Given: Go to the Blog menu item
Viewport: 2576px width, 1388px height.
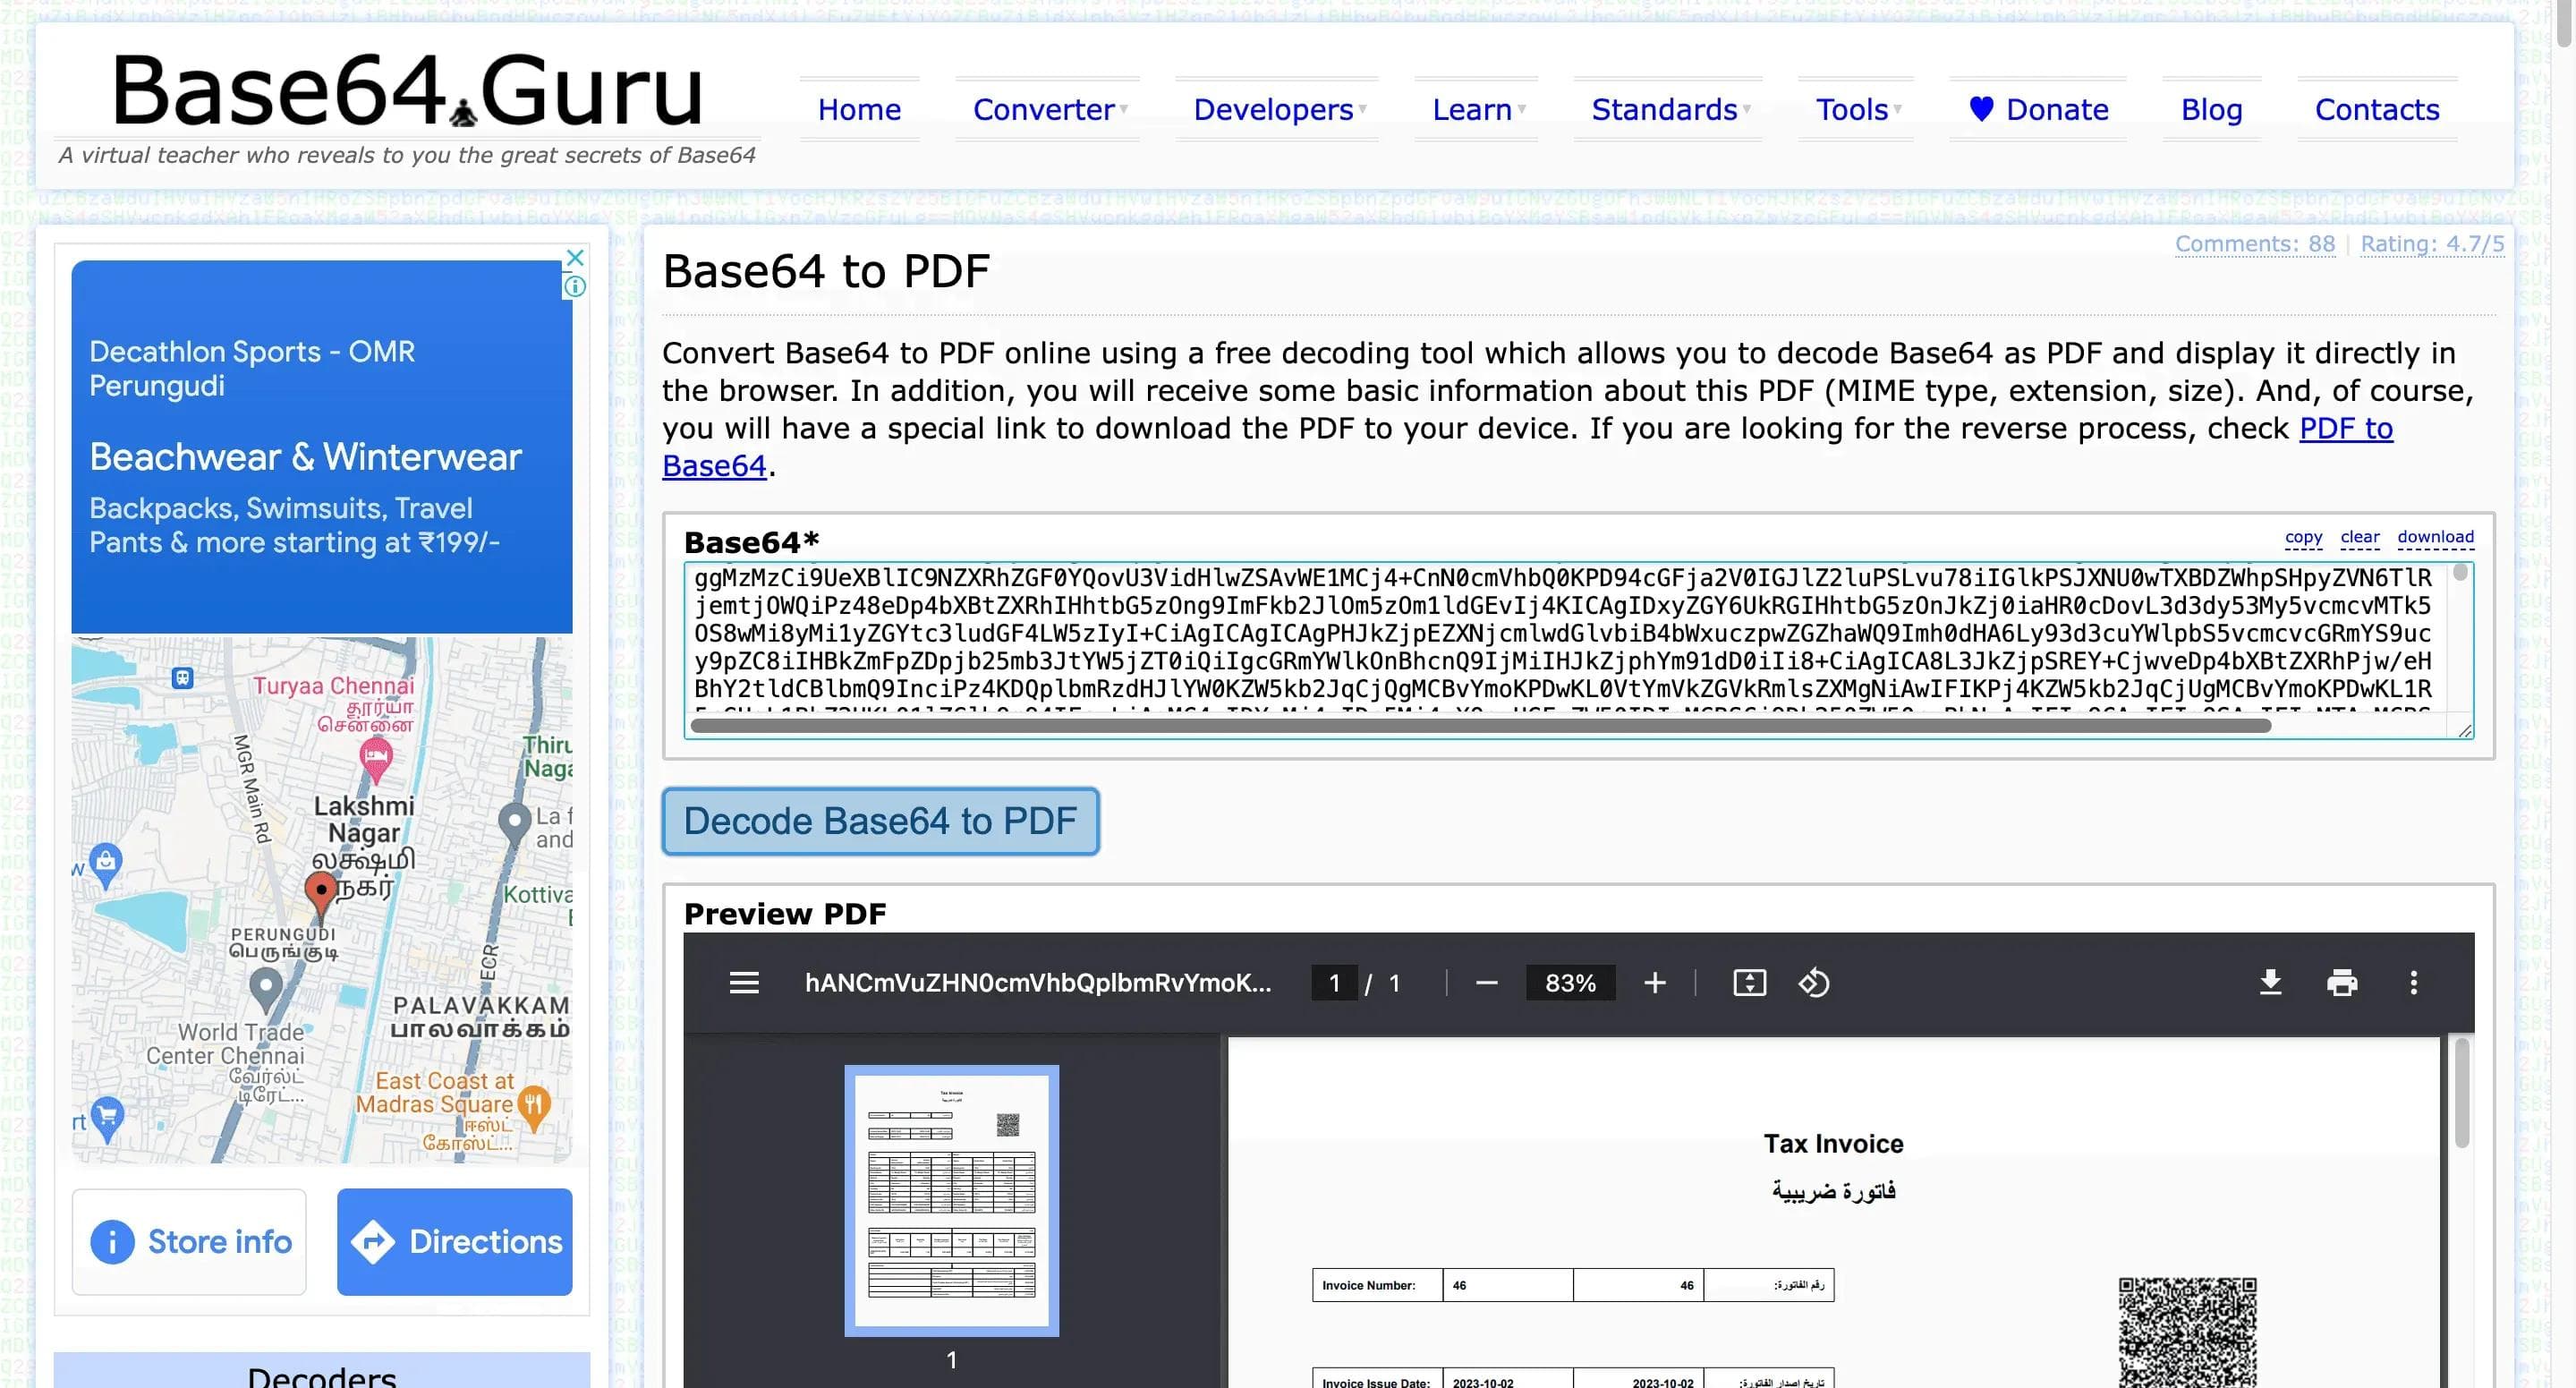Looking at the screenshot, I should pos(2211,109).
